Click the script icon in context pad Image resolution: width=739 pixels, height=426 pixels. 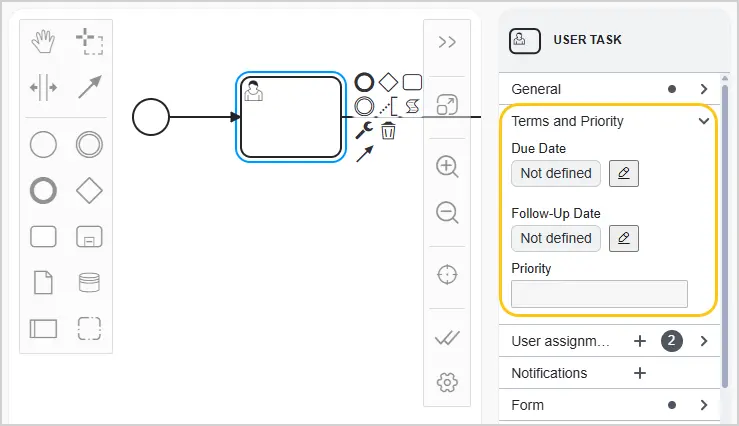[x=412, y=106]
